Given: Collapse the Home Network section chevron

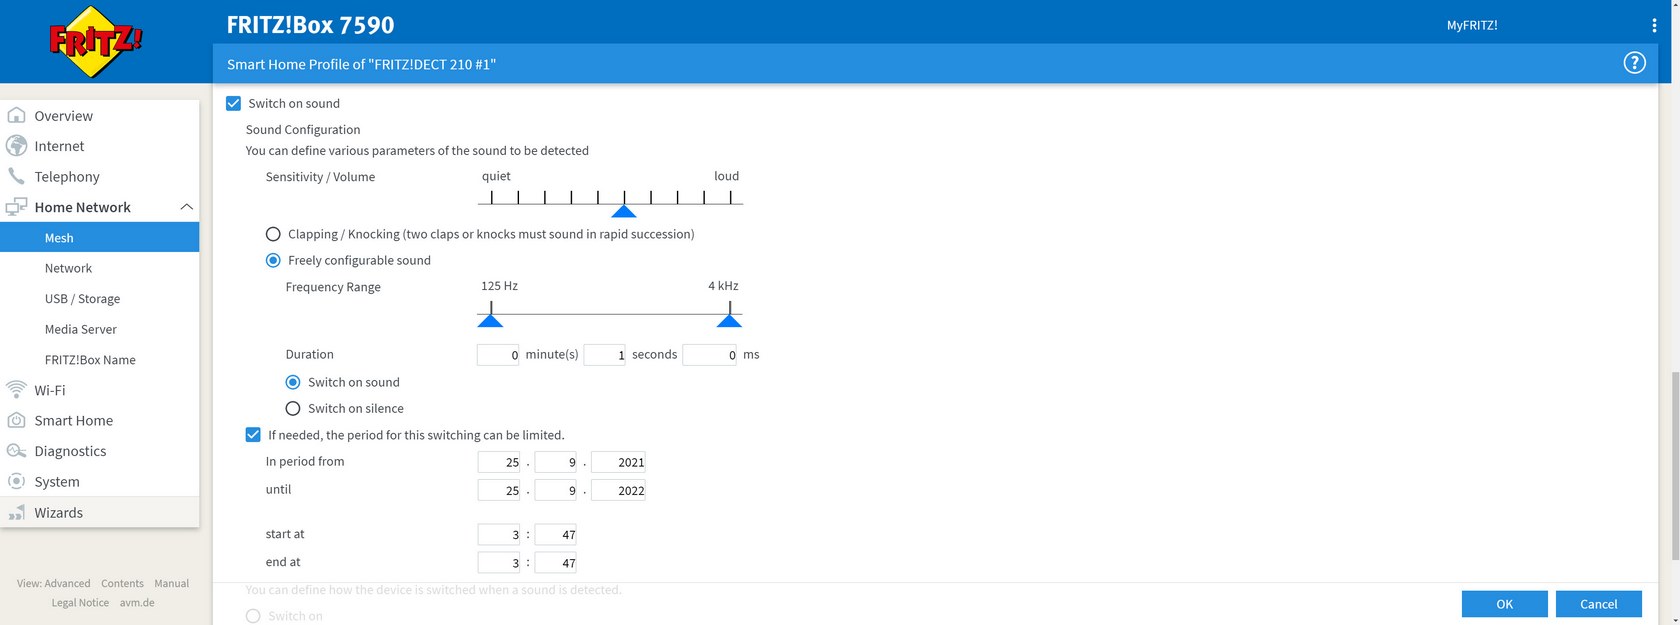Looking at the screenshot, I should [186, 207].
